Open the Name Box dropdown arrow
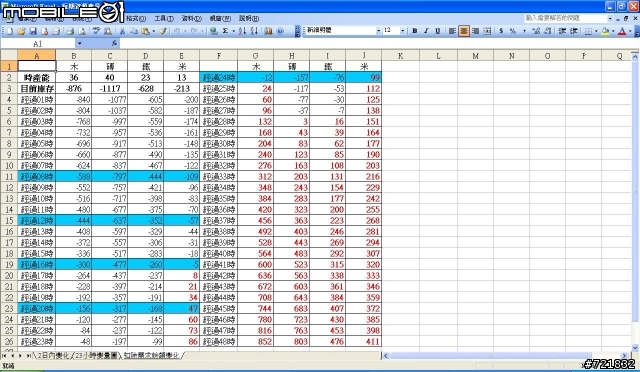The width and height of the screenshot is (640, 372). click(79, 44)
